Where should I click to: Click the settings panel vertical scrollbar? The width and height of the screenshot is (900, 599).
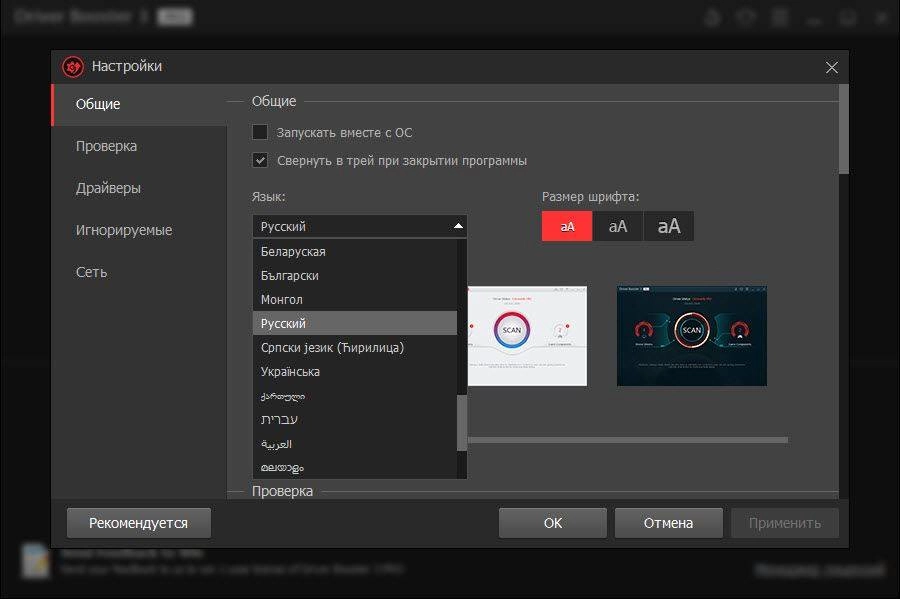[x=844, y=129]
